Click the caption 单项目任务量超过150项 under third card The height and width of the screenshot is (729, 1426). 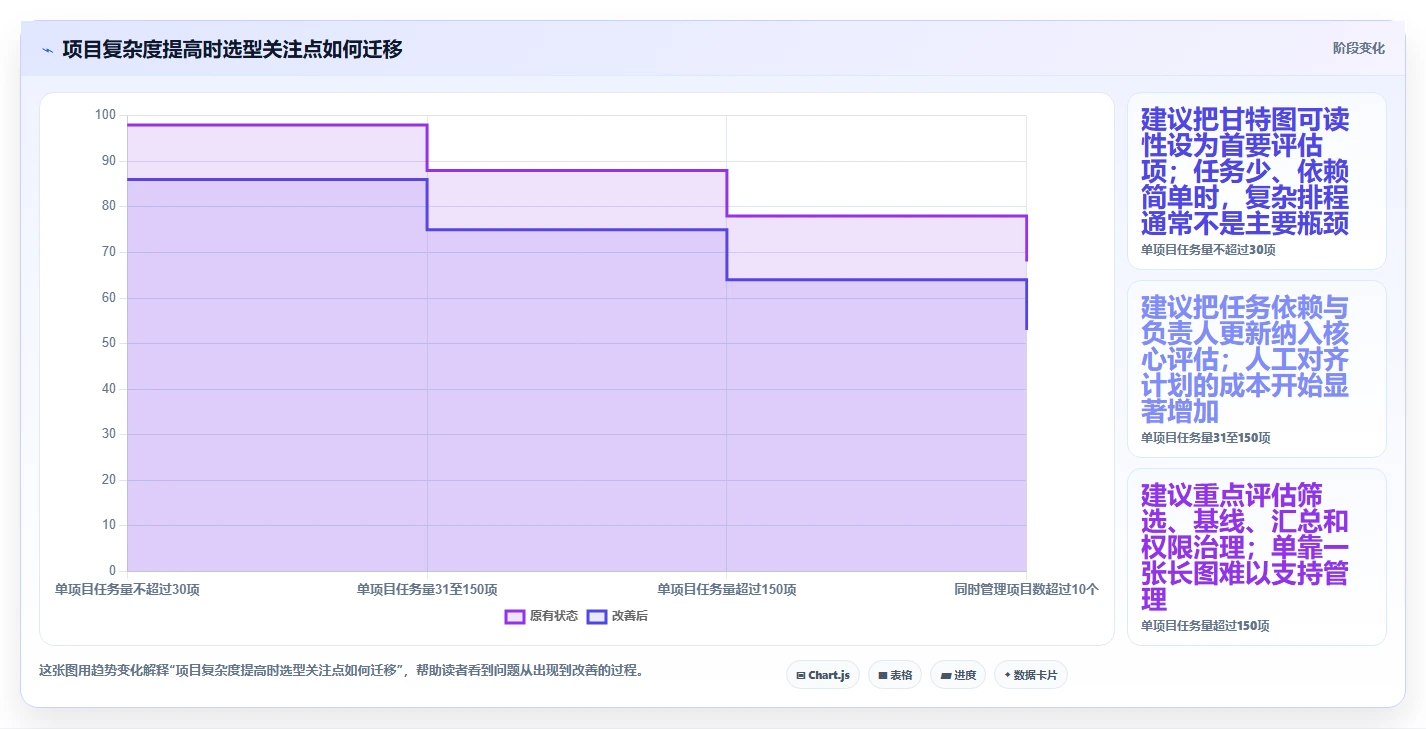pyautogui.click(x=1205, y=626)
